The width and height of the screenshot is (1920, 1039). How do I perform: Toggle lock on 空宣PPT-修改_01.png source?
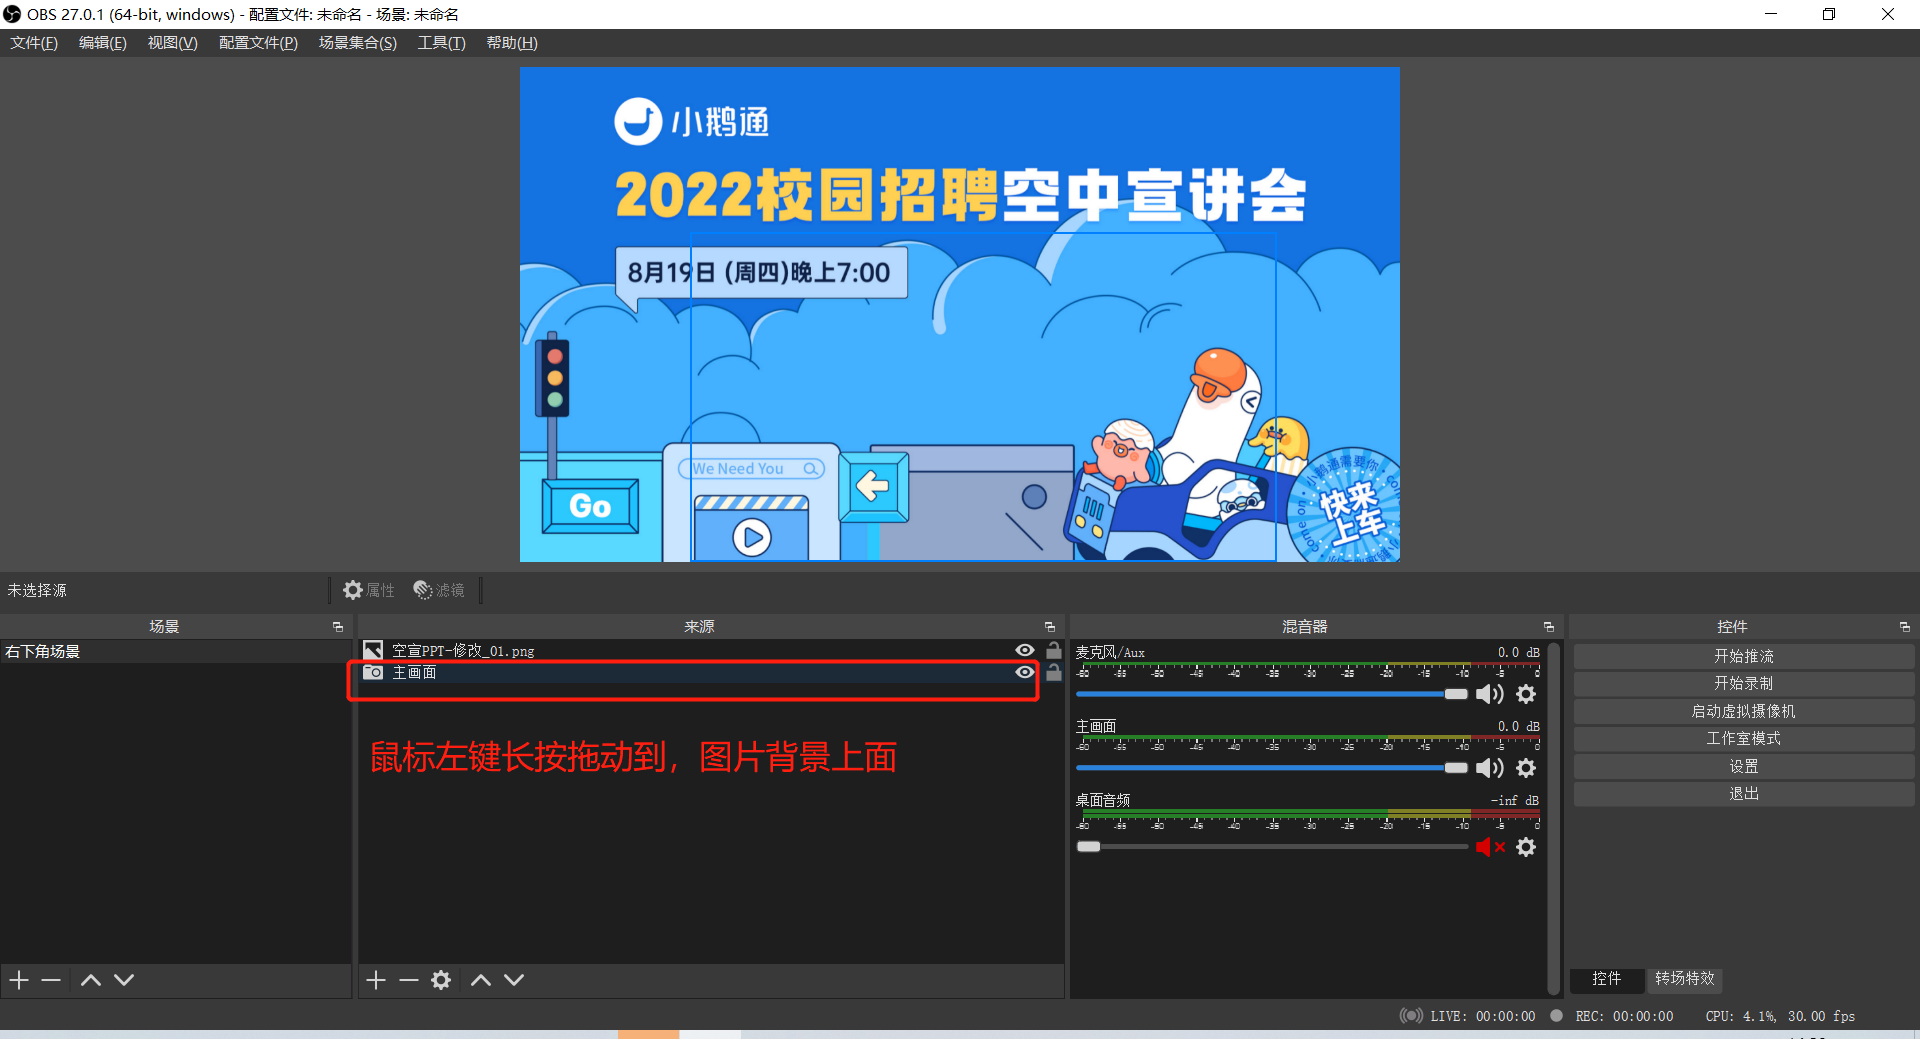(1054, 650)
